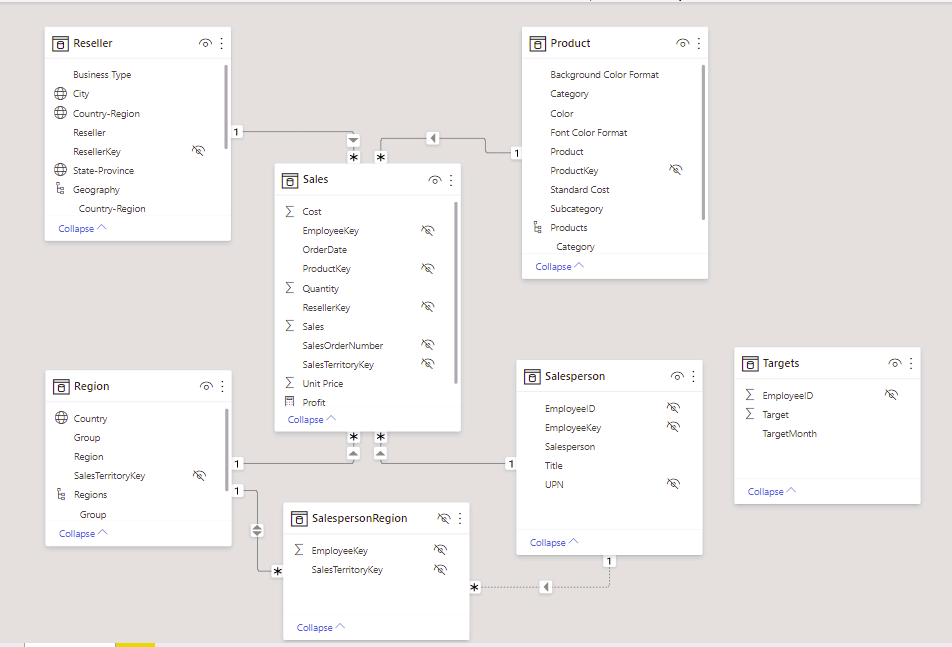Viewport: 952px width, 647px height.
Task: Open Targets table more options menu
Action: click(x=911, y=363)
